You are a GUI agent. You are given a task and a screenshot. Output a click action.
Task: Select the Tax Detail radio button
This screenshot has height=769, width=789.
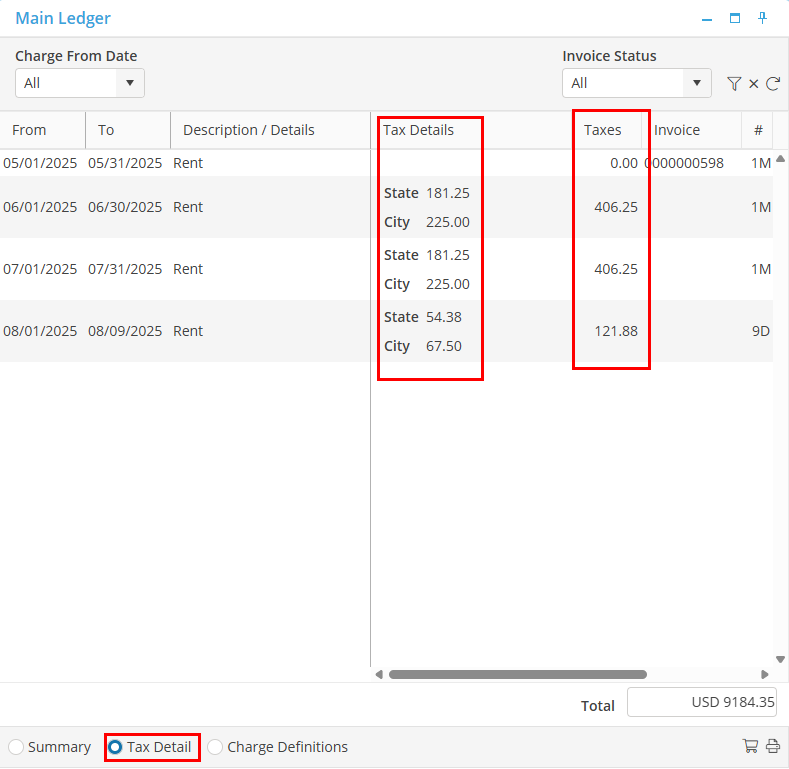116,747
